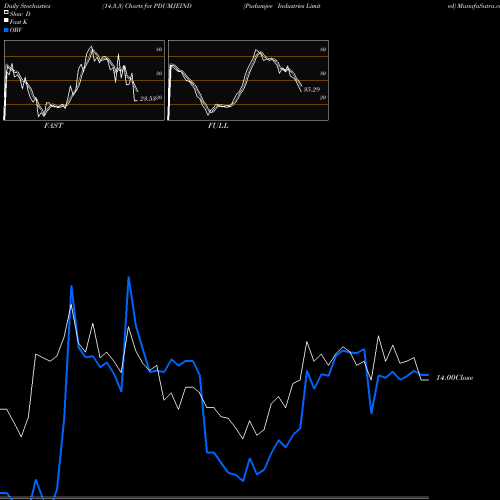Click '(14,3,3) Charts for PDUMJEIND' heading
The height and width of the screenshot is (500, 500).
(x=147, y=6)
